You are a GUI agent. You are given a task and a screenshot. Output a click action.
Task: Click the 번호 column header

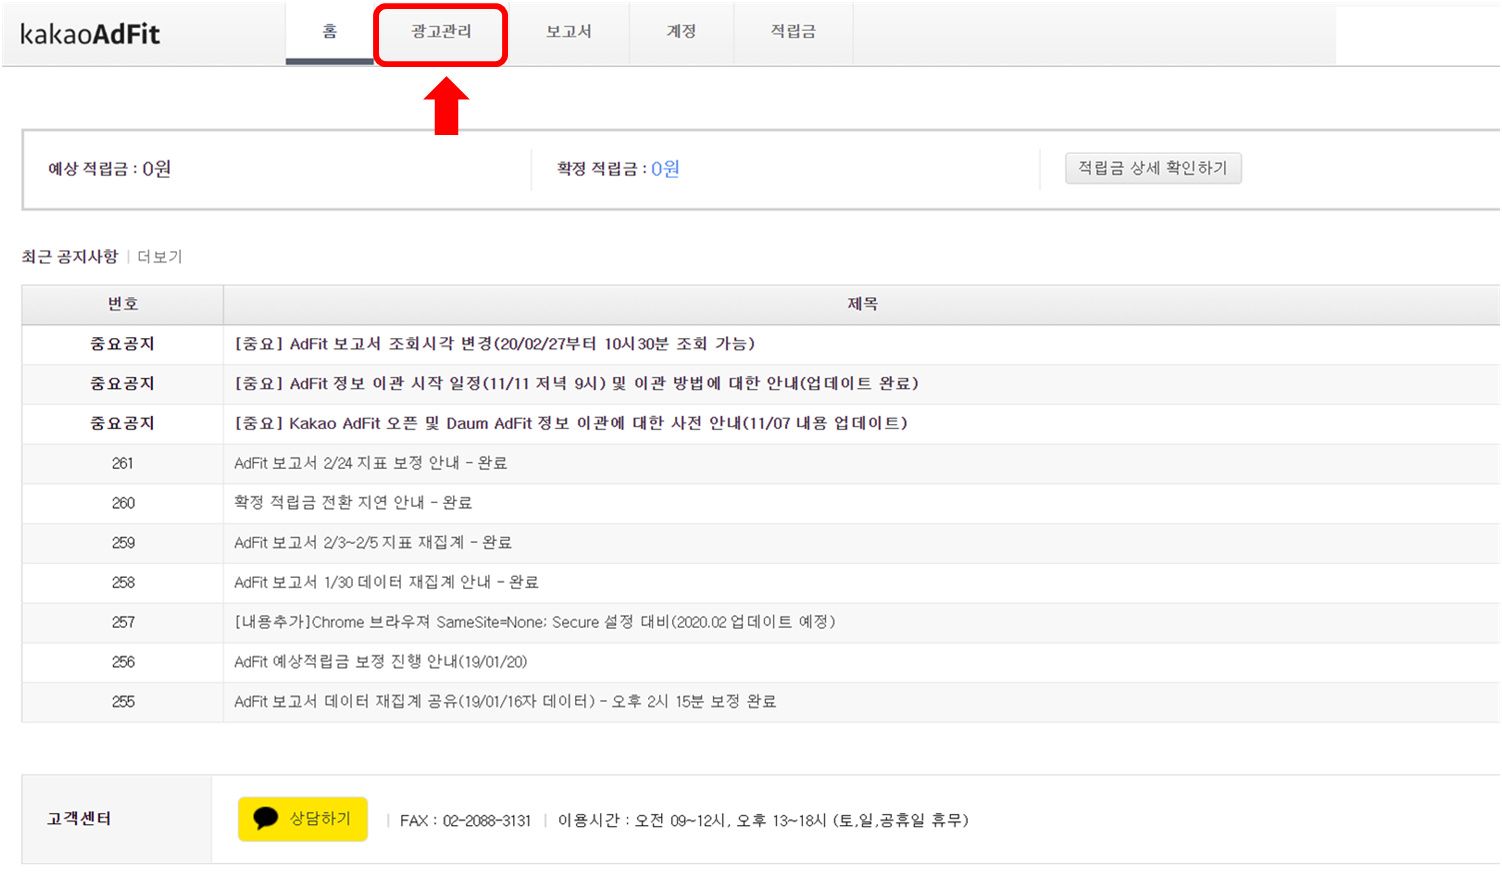123,304
